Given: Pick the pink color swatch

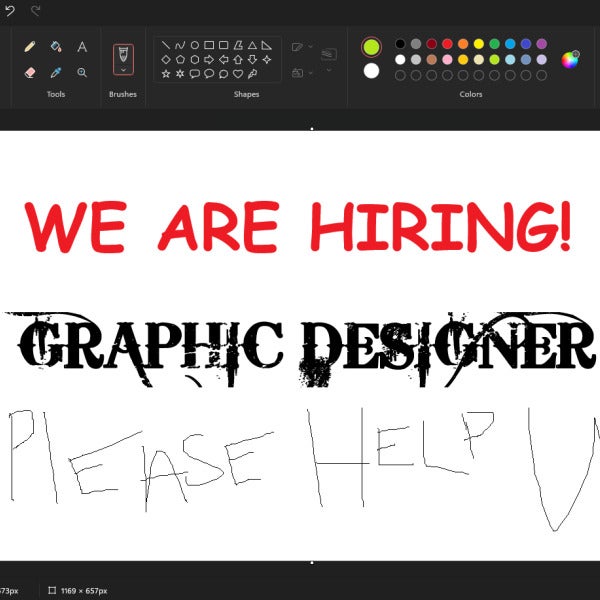Looking at the screenshot, I should point(447,59).
